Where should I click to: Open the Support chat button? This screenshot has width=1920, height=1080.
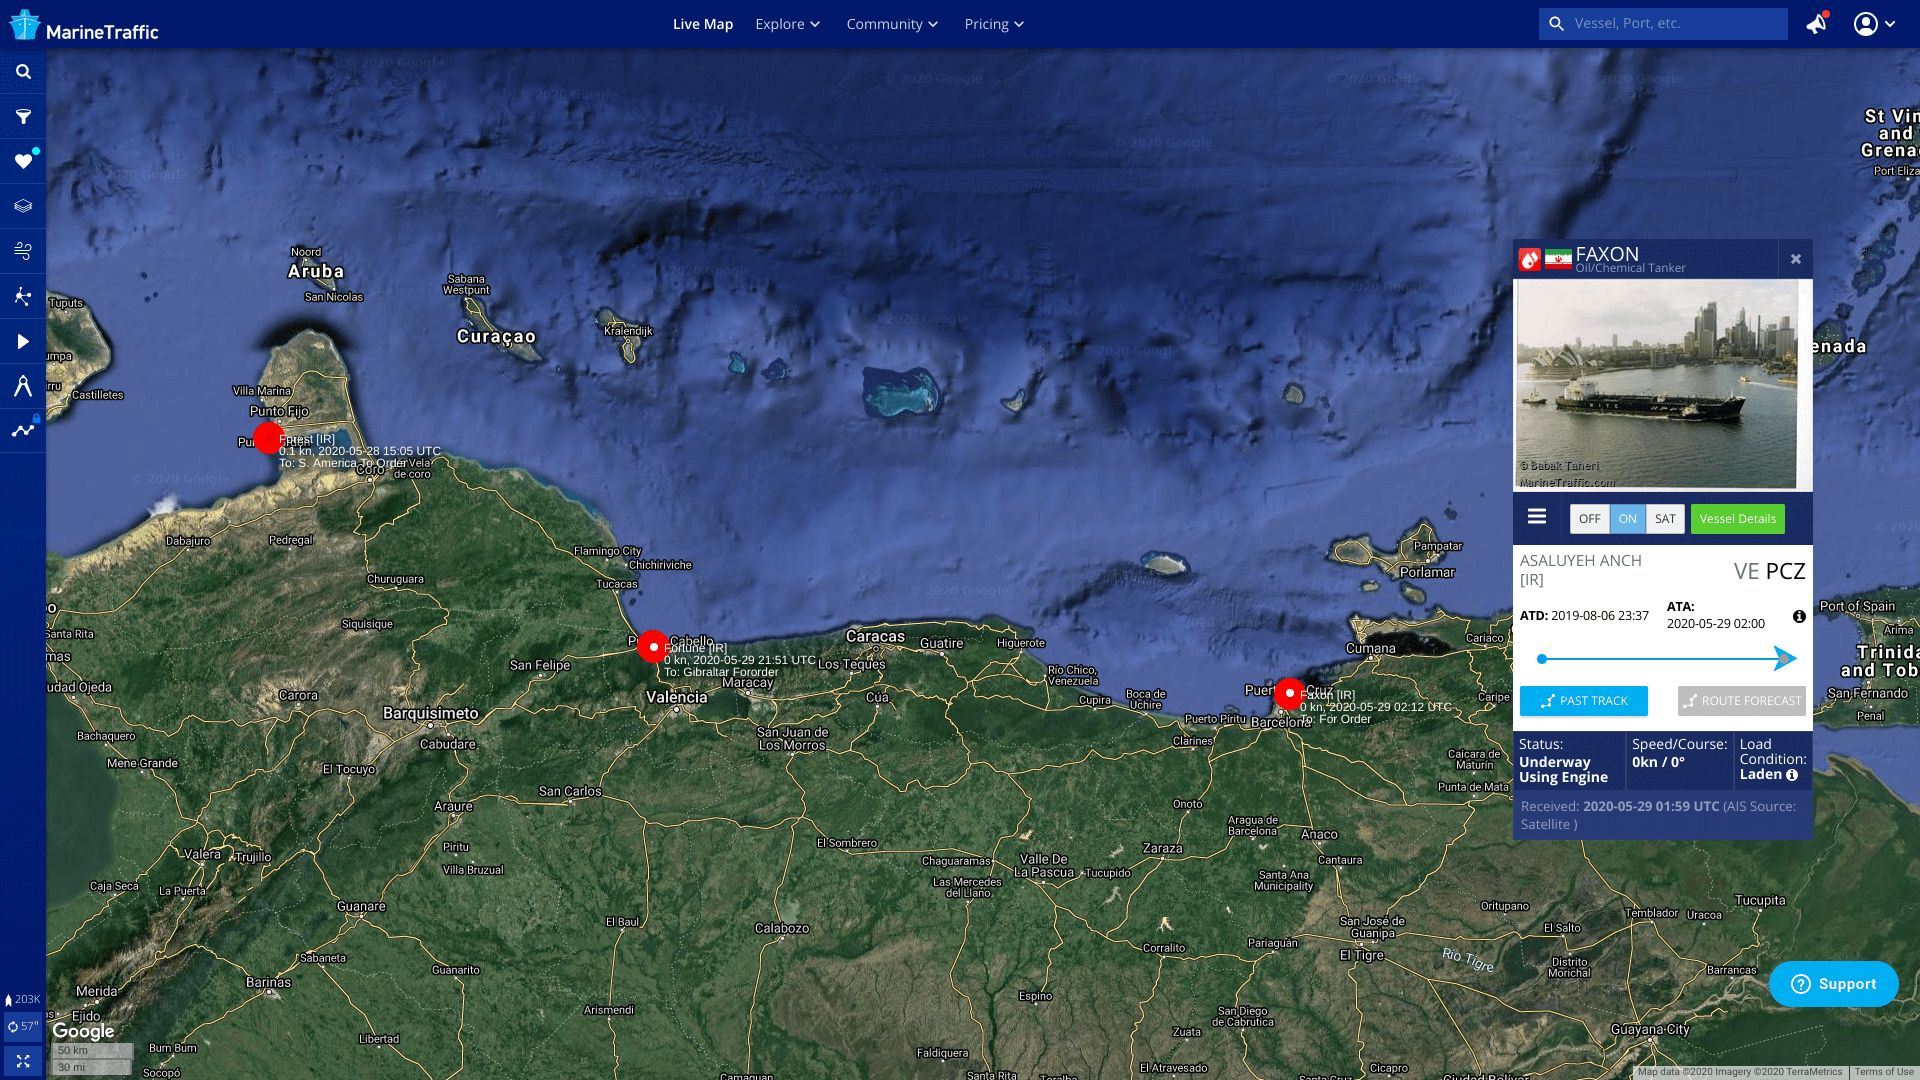(1833, 984)
